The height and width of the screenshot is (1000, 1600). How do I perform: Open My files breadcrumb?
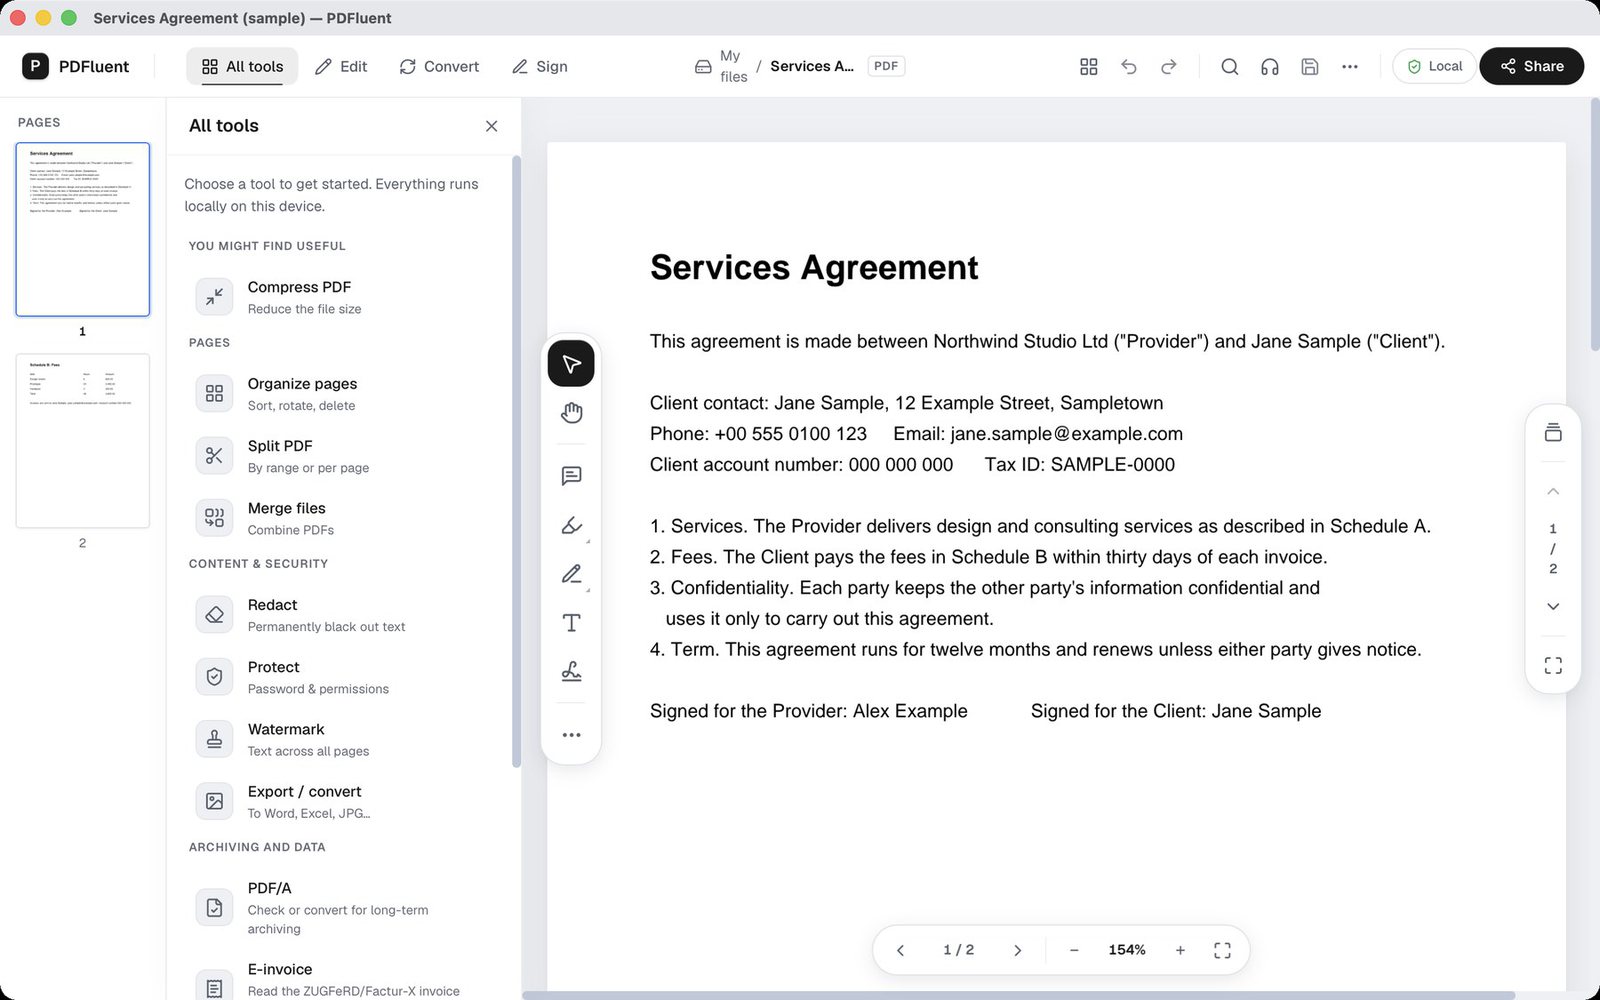point(721,66)
